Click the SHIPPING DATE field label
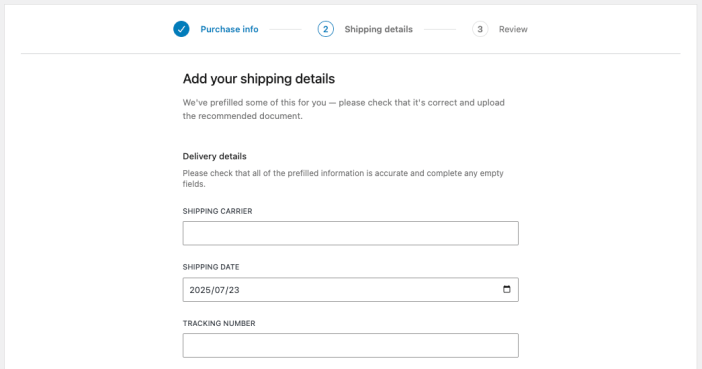This screenshot has height=369, width=702. tap(211, 267)
